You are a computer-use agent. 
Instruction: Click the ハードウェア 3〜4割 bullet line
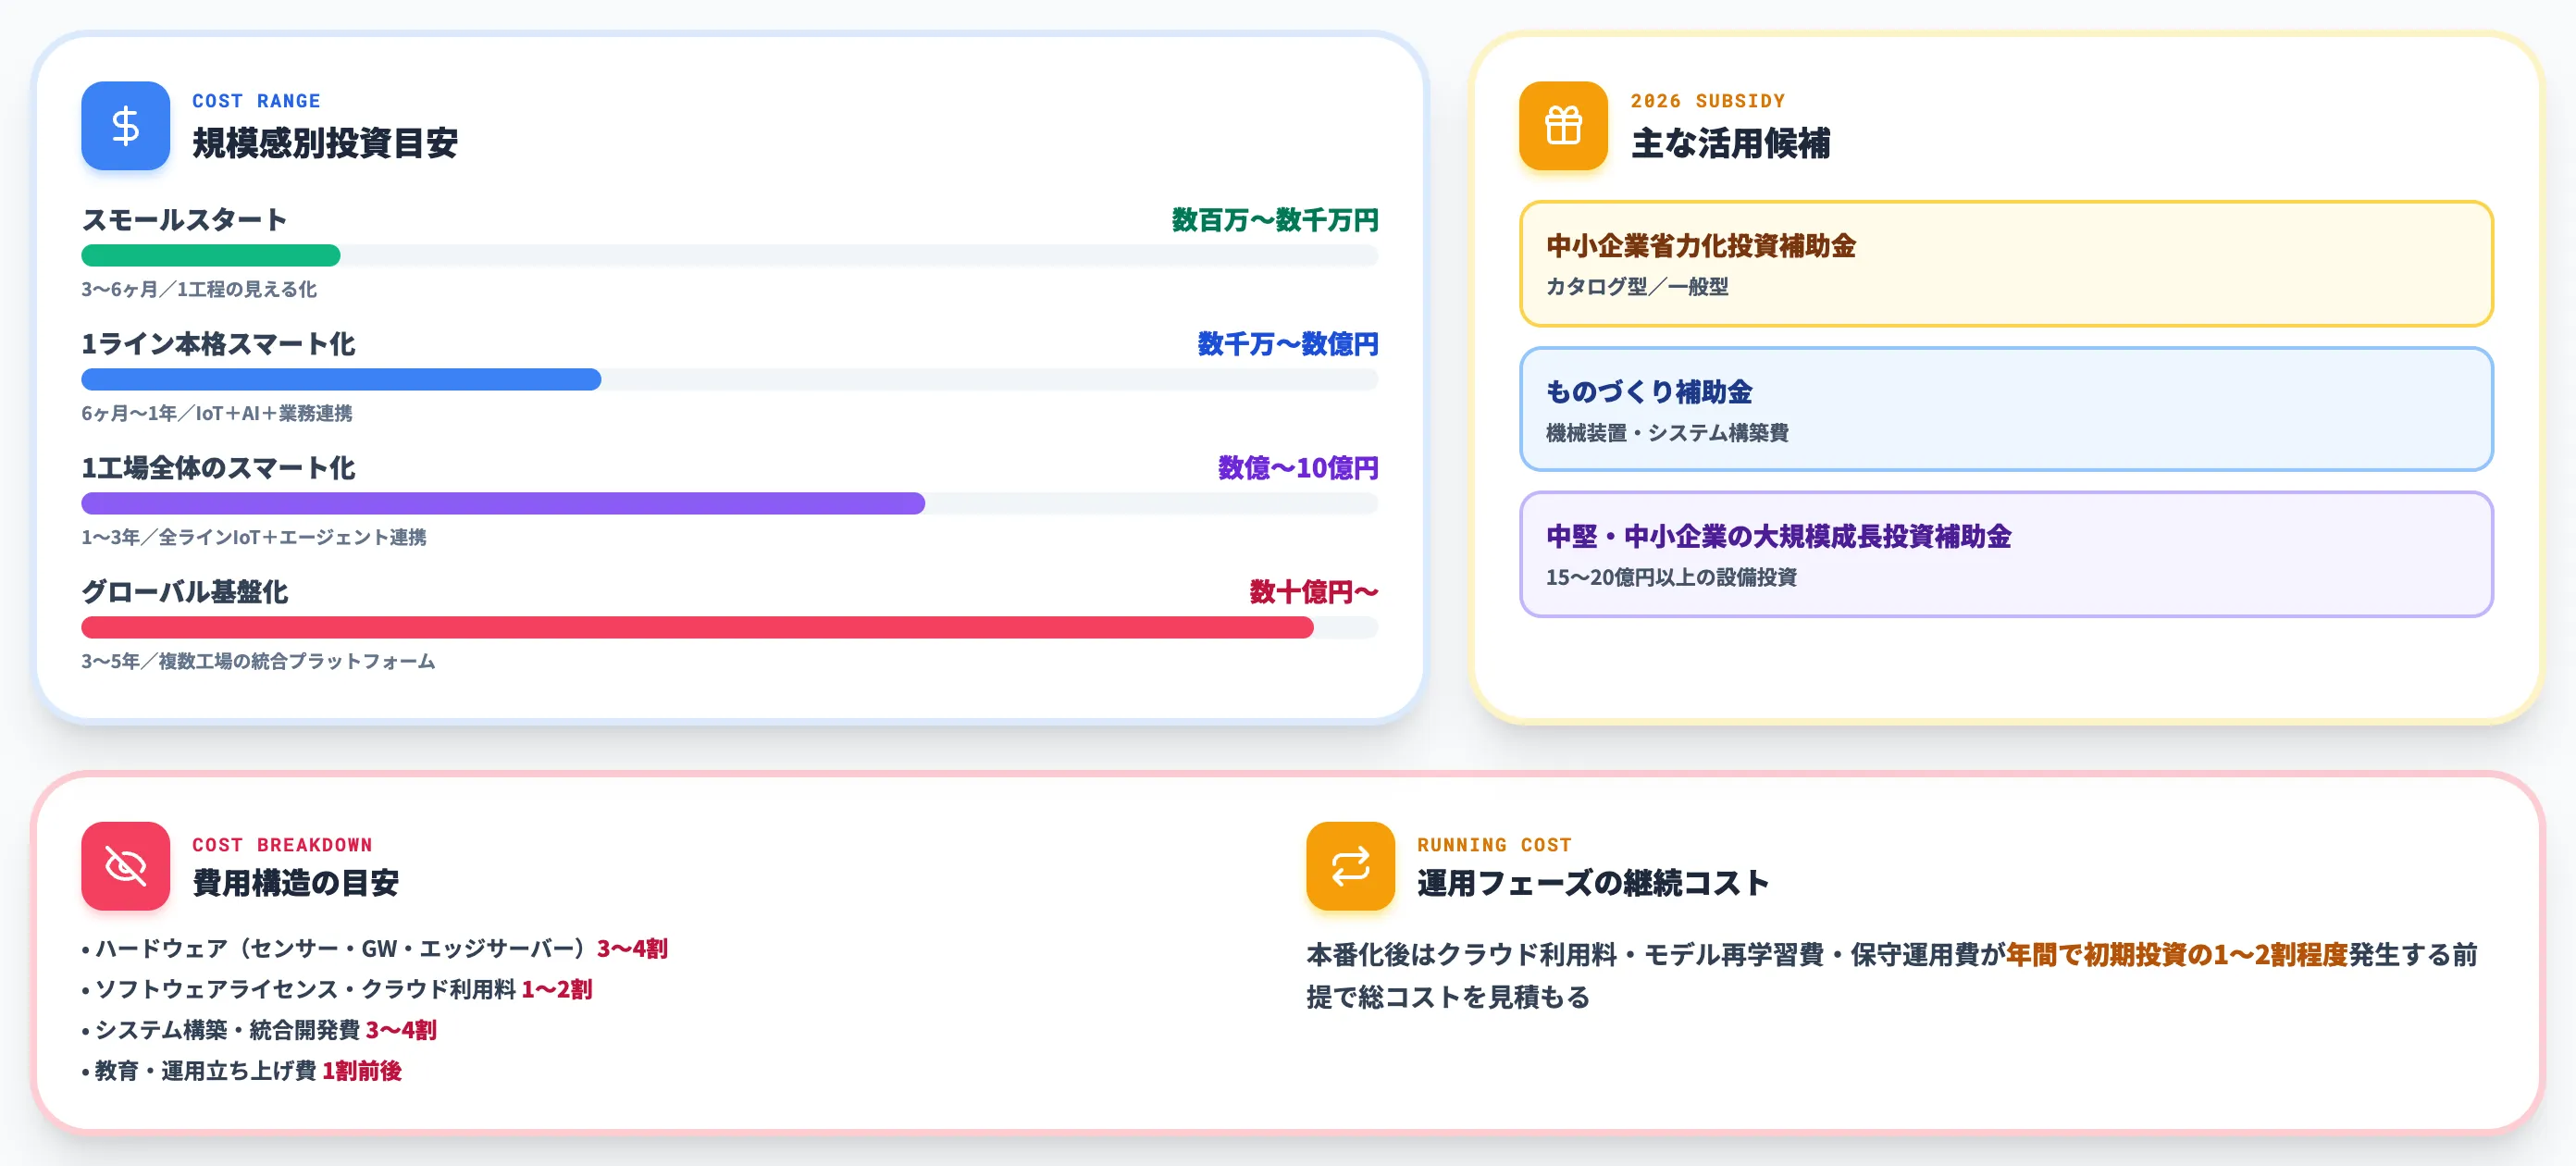tap(375, 948)
